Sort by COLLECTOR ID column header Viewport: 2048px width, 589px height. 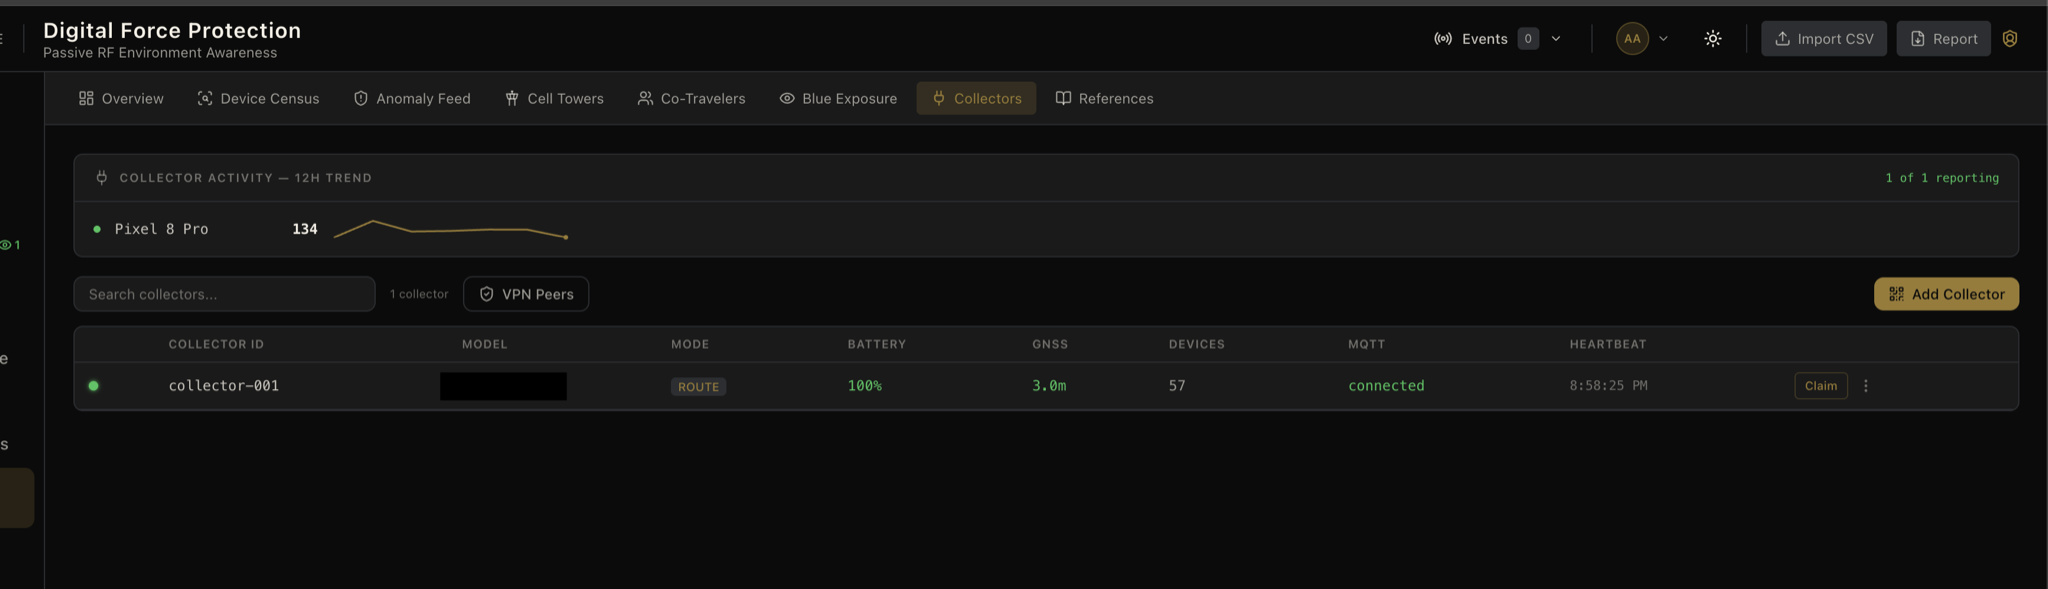click(x=216, y=344)
